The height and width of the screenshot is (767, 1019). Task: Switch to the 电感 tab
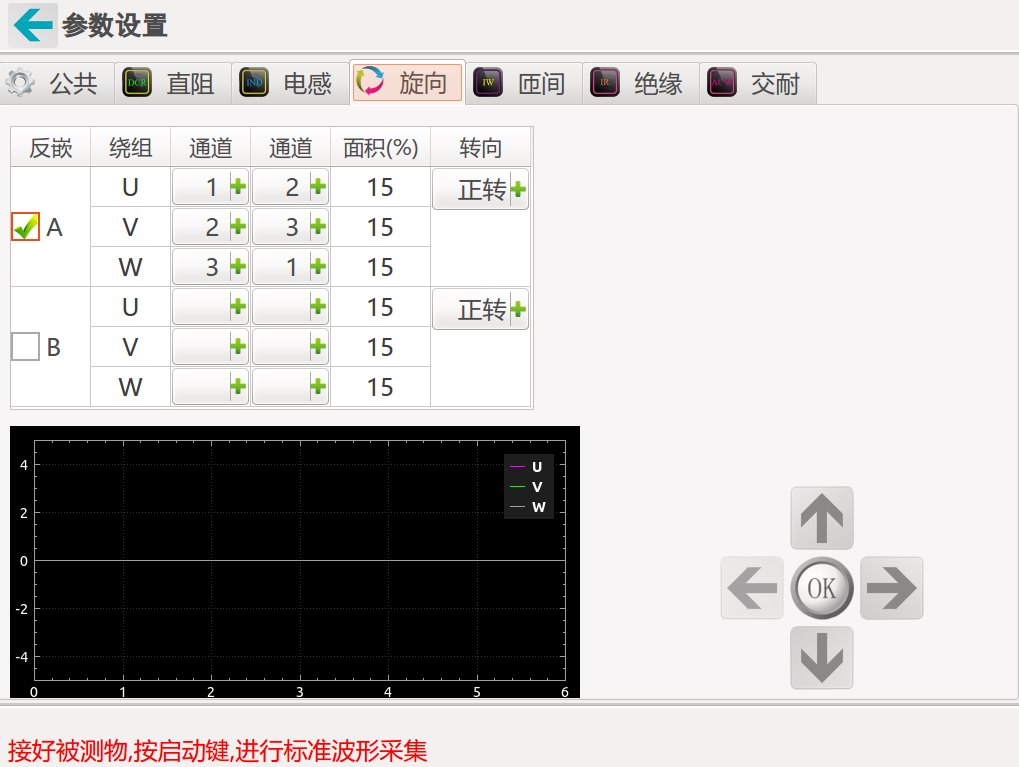pyautogui.click(x=290, y=83)
